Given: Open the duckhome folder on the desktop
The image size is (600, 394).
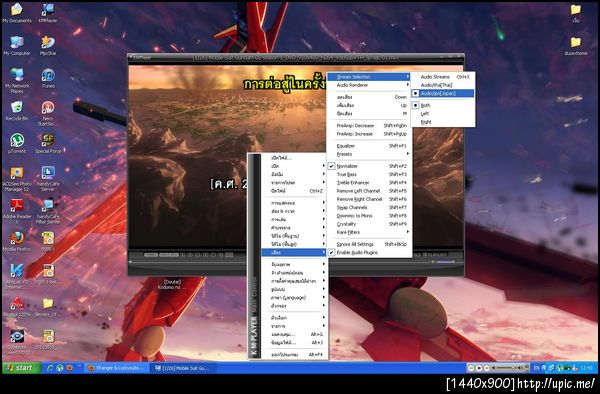Looking at the screenshot, I should pyautogui.click(x=576, y=46).
